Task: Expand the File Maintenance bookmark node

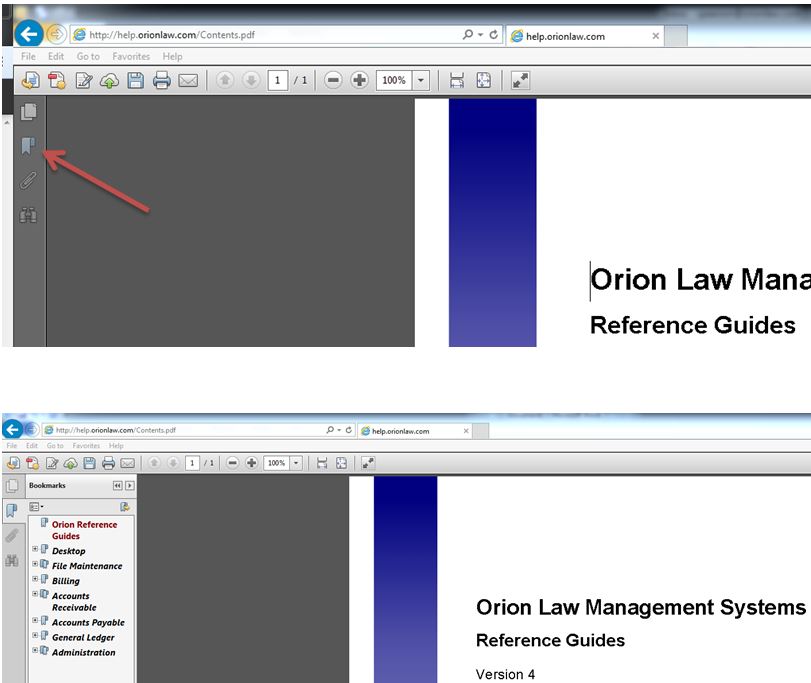Action: click(x=35, y=564)
